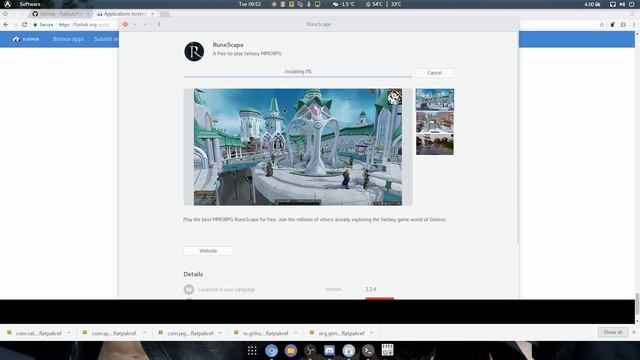640x360 pixels.
Task: Switch to the GitHub browser tab
Action: [x=60, y=14]
